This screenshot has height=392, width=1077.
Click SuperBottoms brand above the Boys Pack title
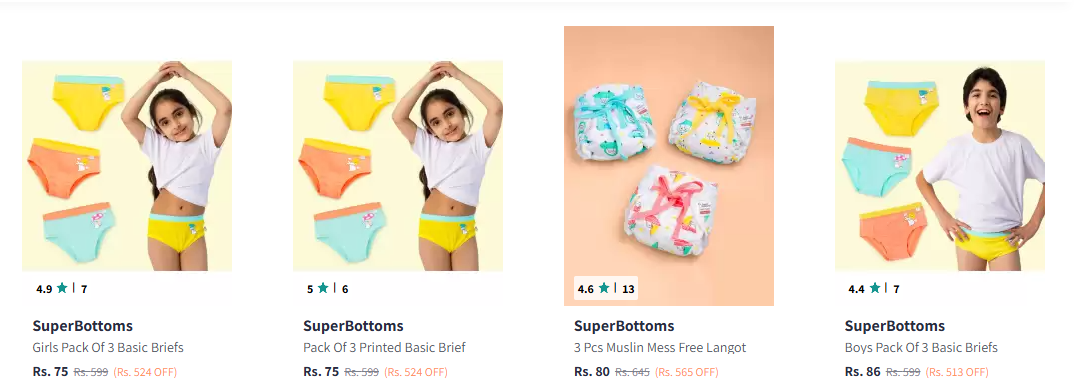pos(895,326)
